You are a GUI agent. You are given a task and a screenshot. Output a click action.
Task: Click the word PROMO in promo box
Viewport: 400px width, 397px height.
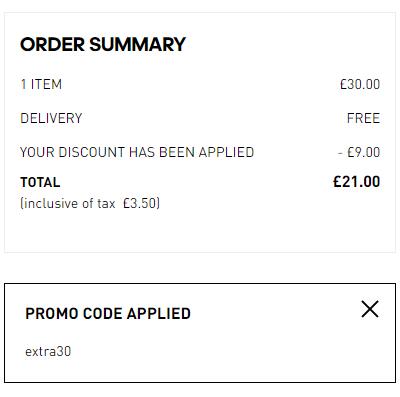(52, 313)
